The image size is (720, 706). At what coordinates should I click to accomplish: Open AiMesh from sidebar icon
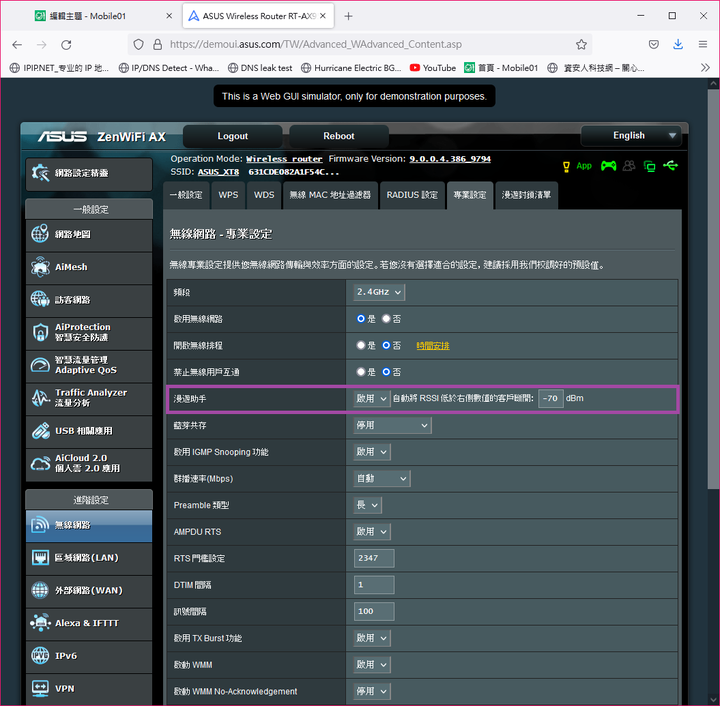point(40,267)
